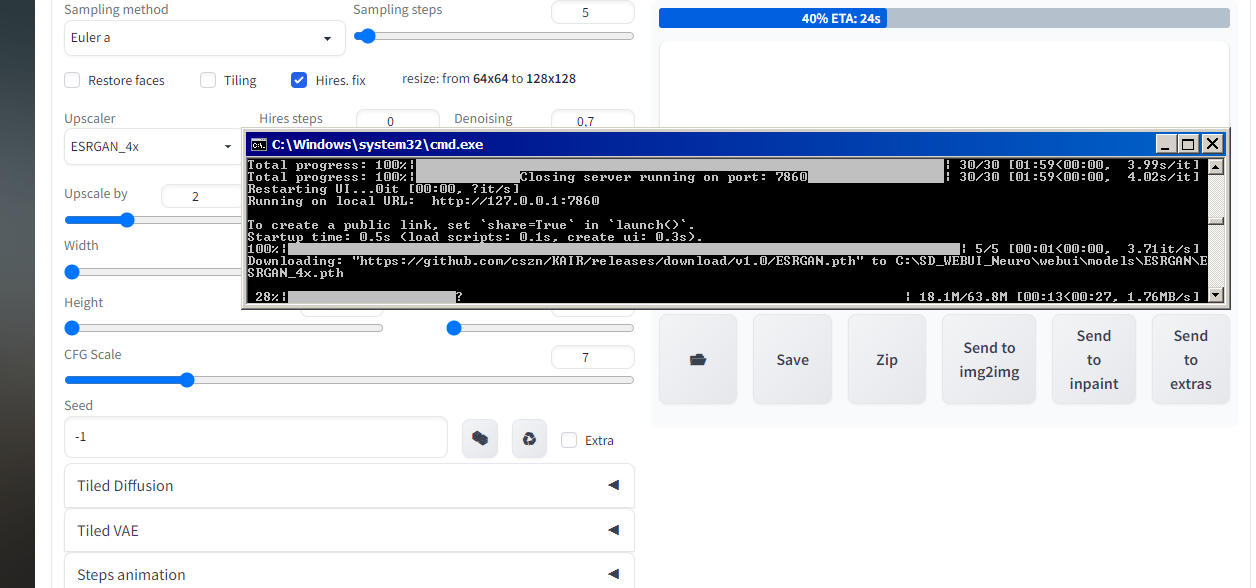Enable the Restore faces checkbox
This screenshot has height=588, width=1256.
point(72,80)
